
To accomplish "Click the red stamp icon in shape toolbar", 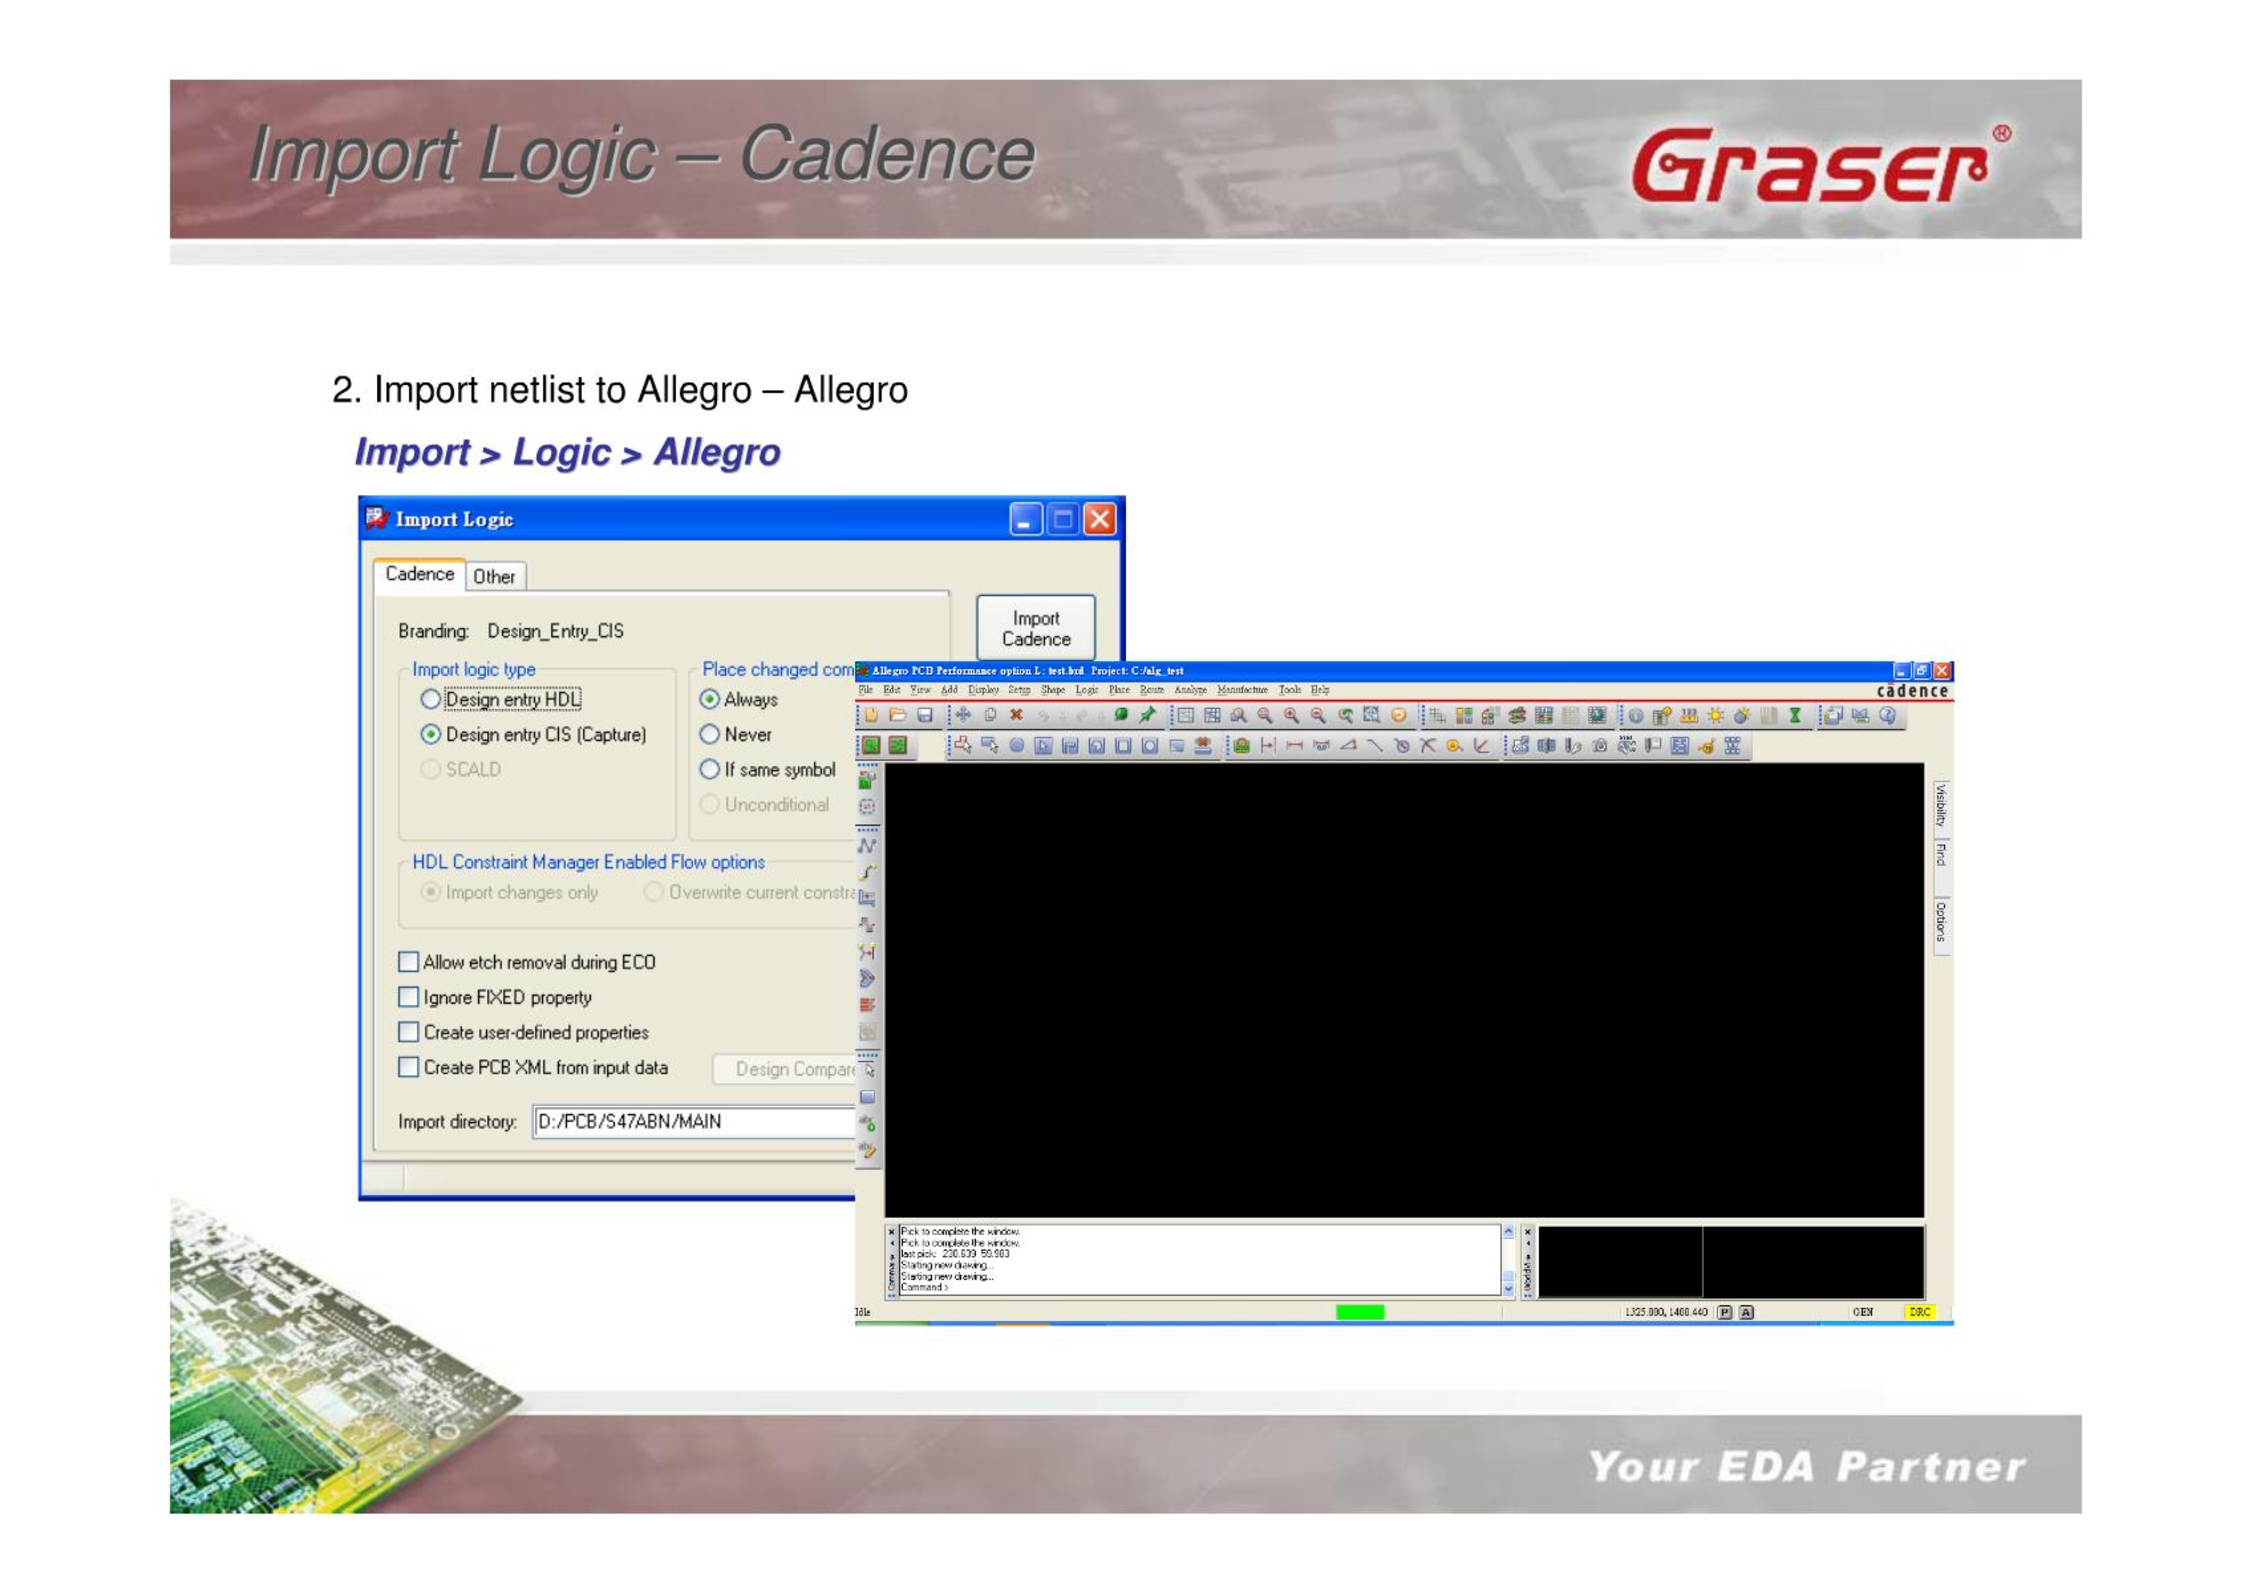I will [1203, 745].
